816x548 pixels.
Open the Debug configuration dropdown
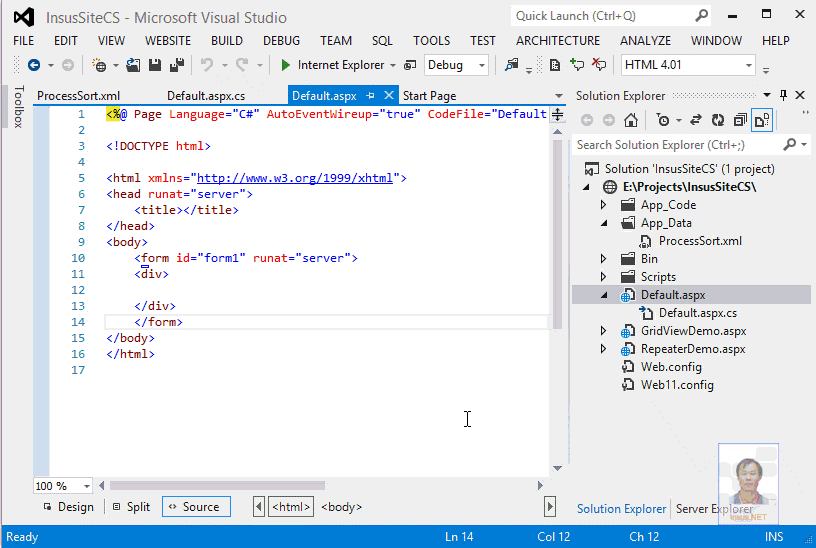[456, 65]
